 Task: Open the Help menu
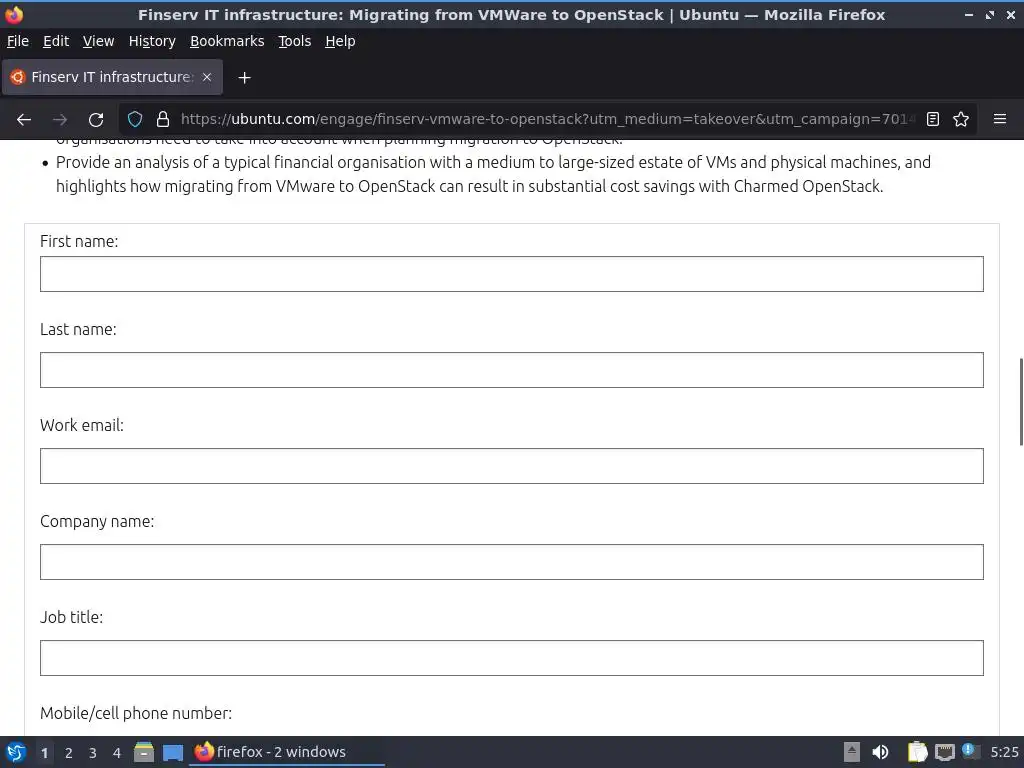(x=340, y=41)
